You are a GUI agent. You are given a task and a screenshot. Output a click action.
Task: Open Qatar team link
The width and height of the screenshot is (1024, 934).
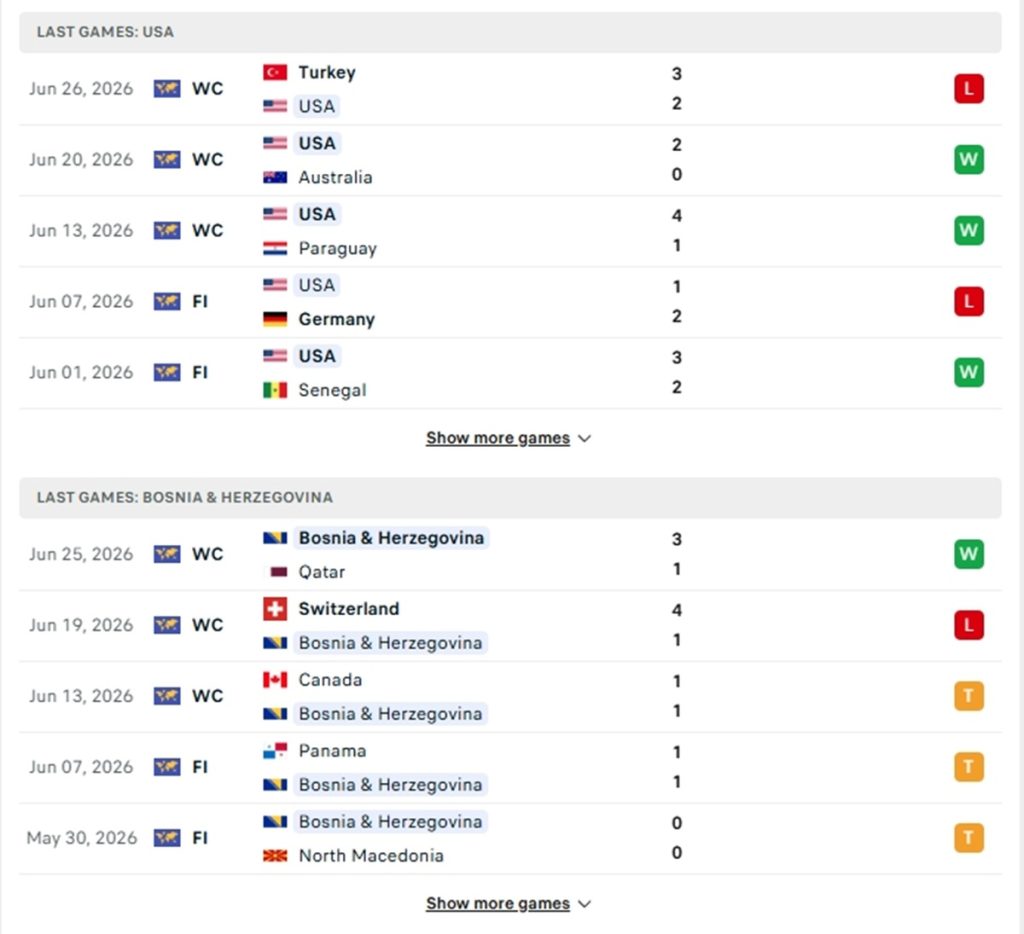tap(321, 572)
